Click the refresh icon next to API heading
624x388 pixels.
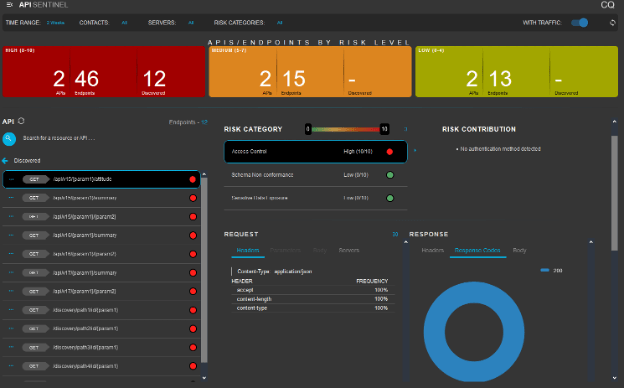pyautogui.click(x=21, y=121)
